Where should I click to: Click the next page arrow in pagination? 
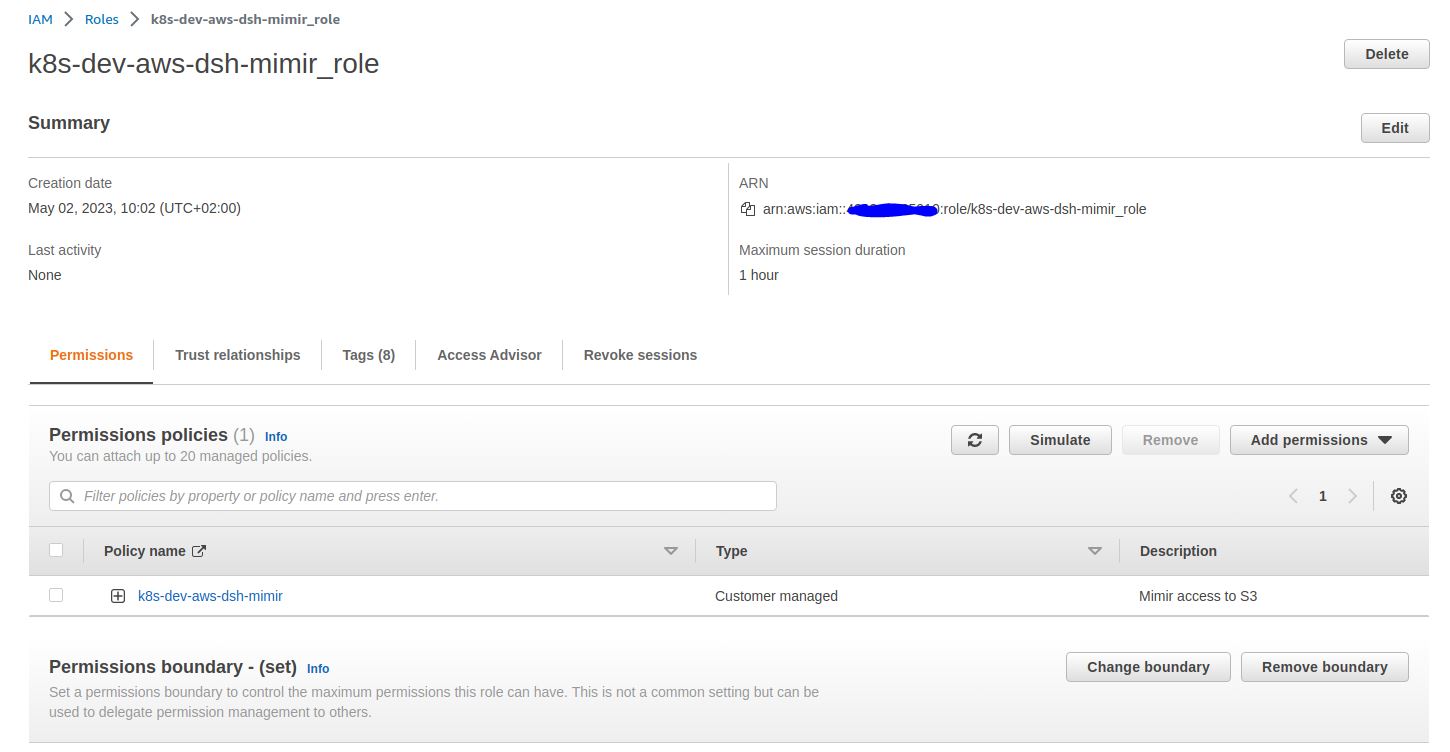coord(1352,495)
